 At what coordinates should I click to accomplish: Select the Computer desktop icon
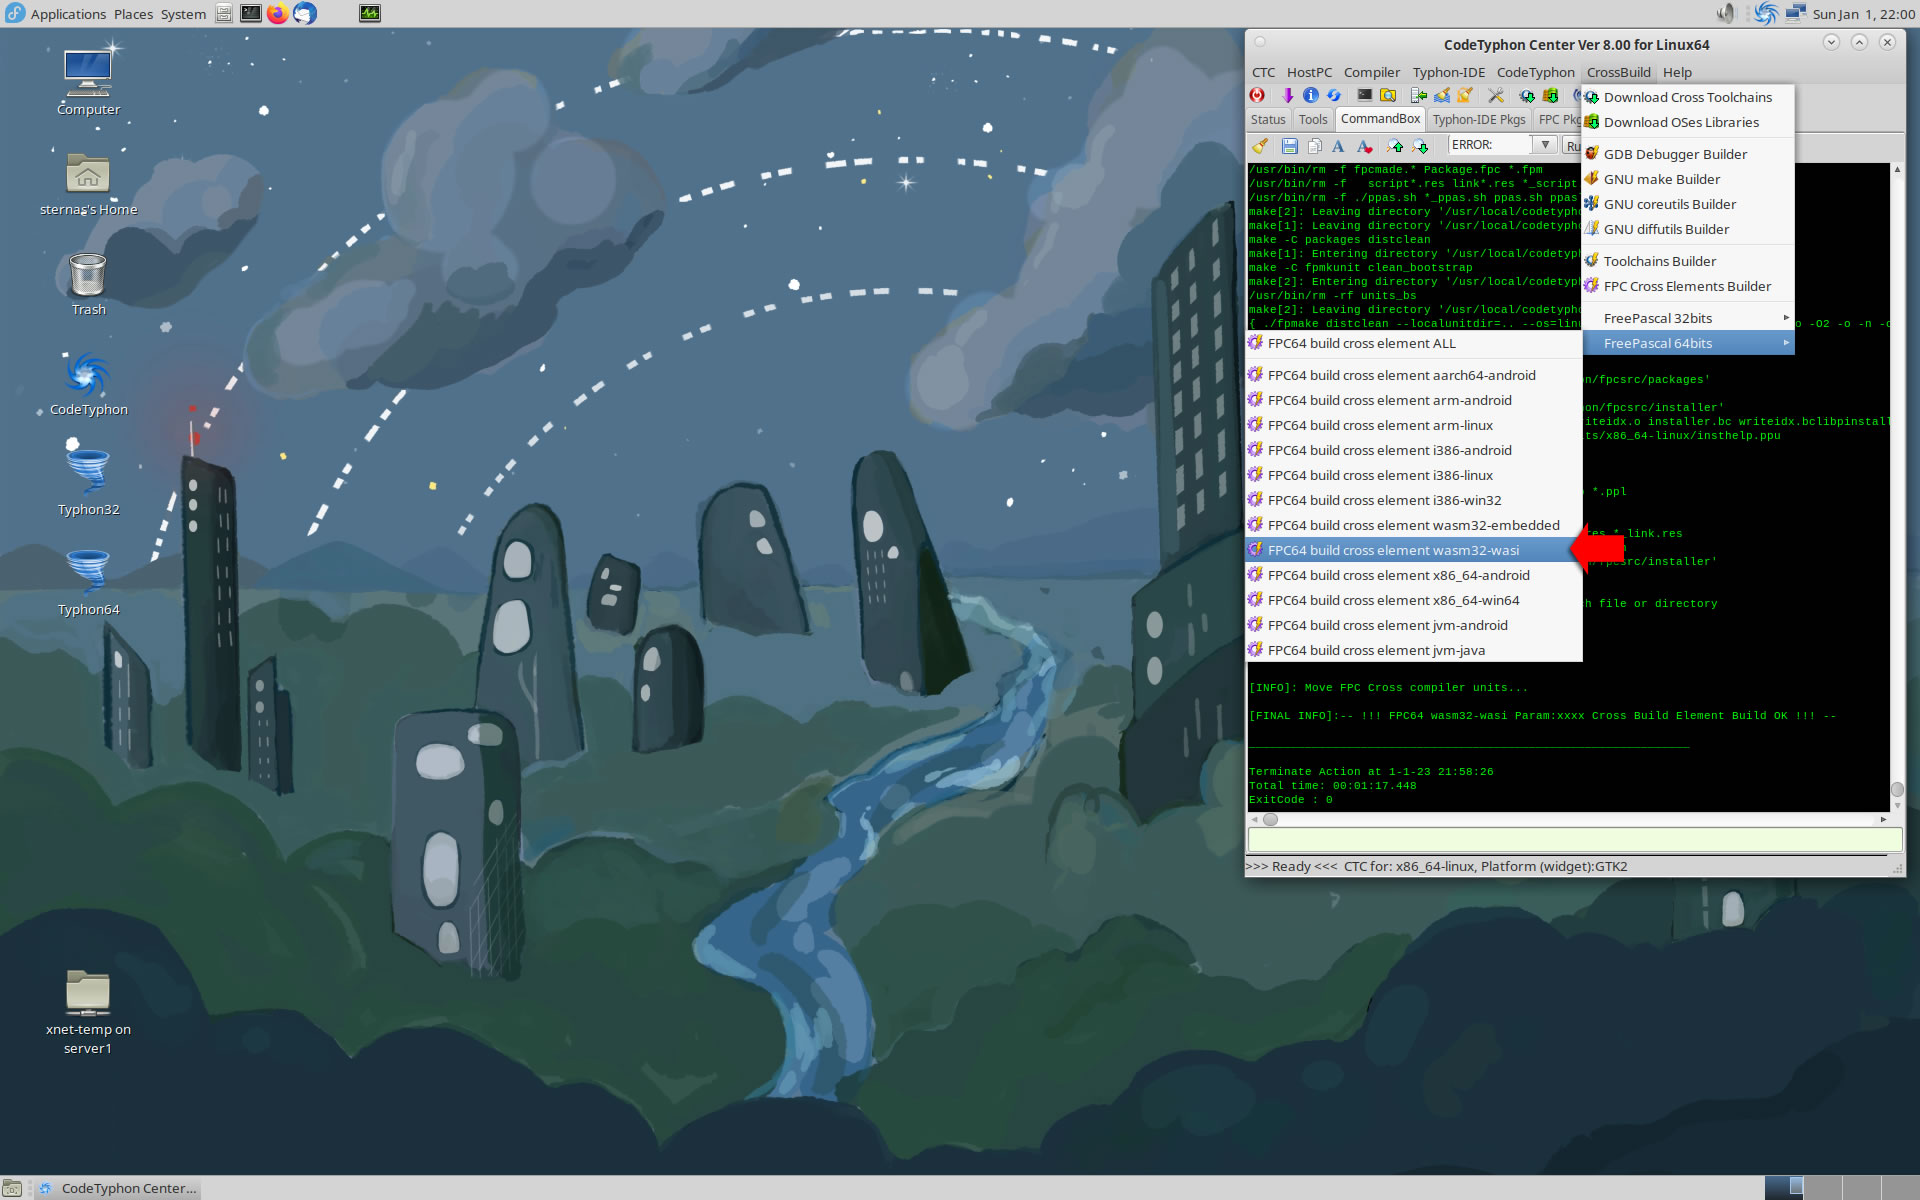(x=88, y=82)
